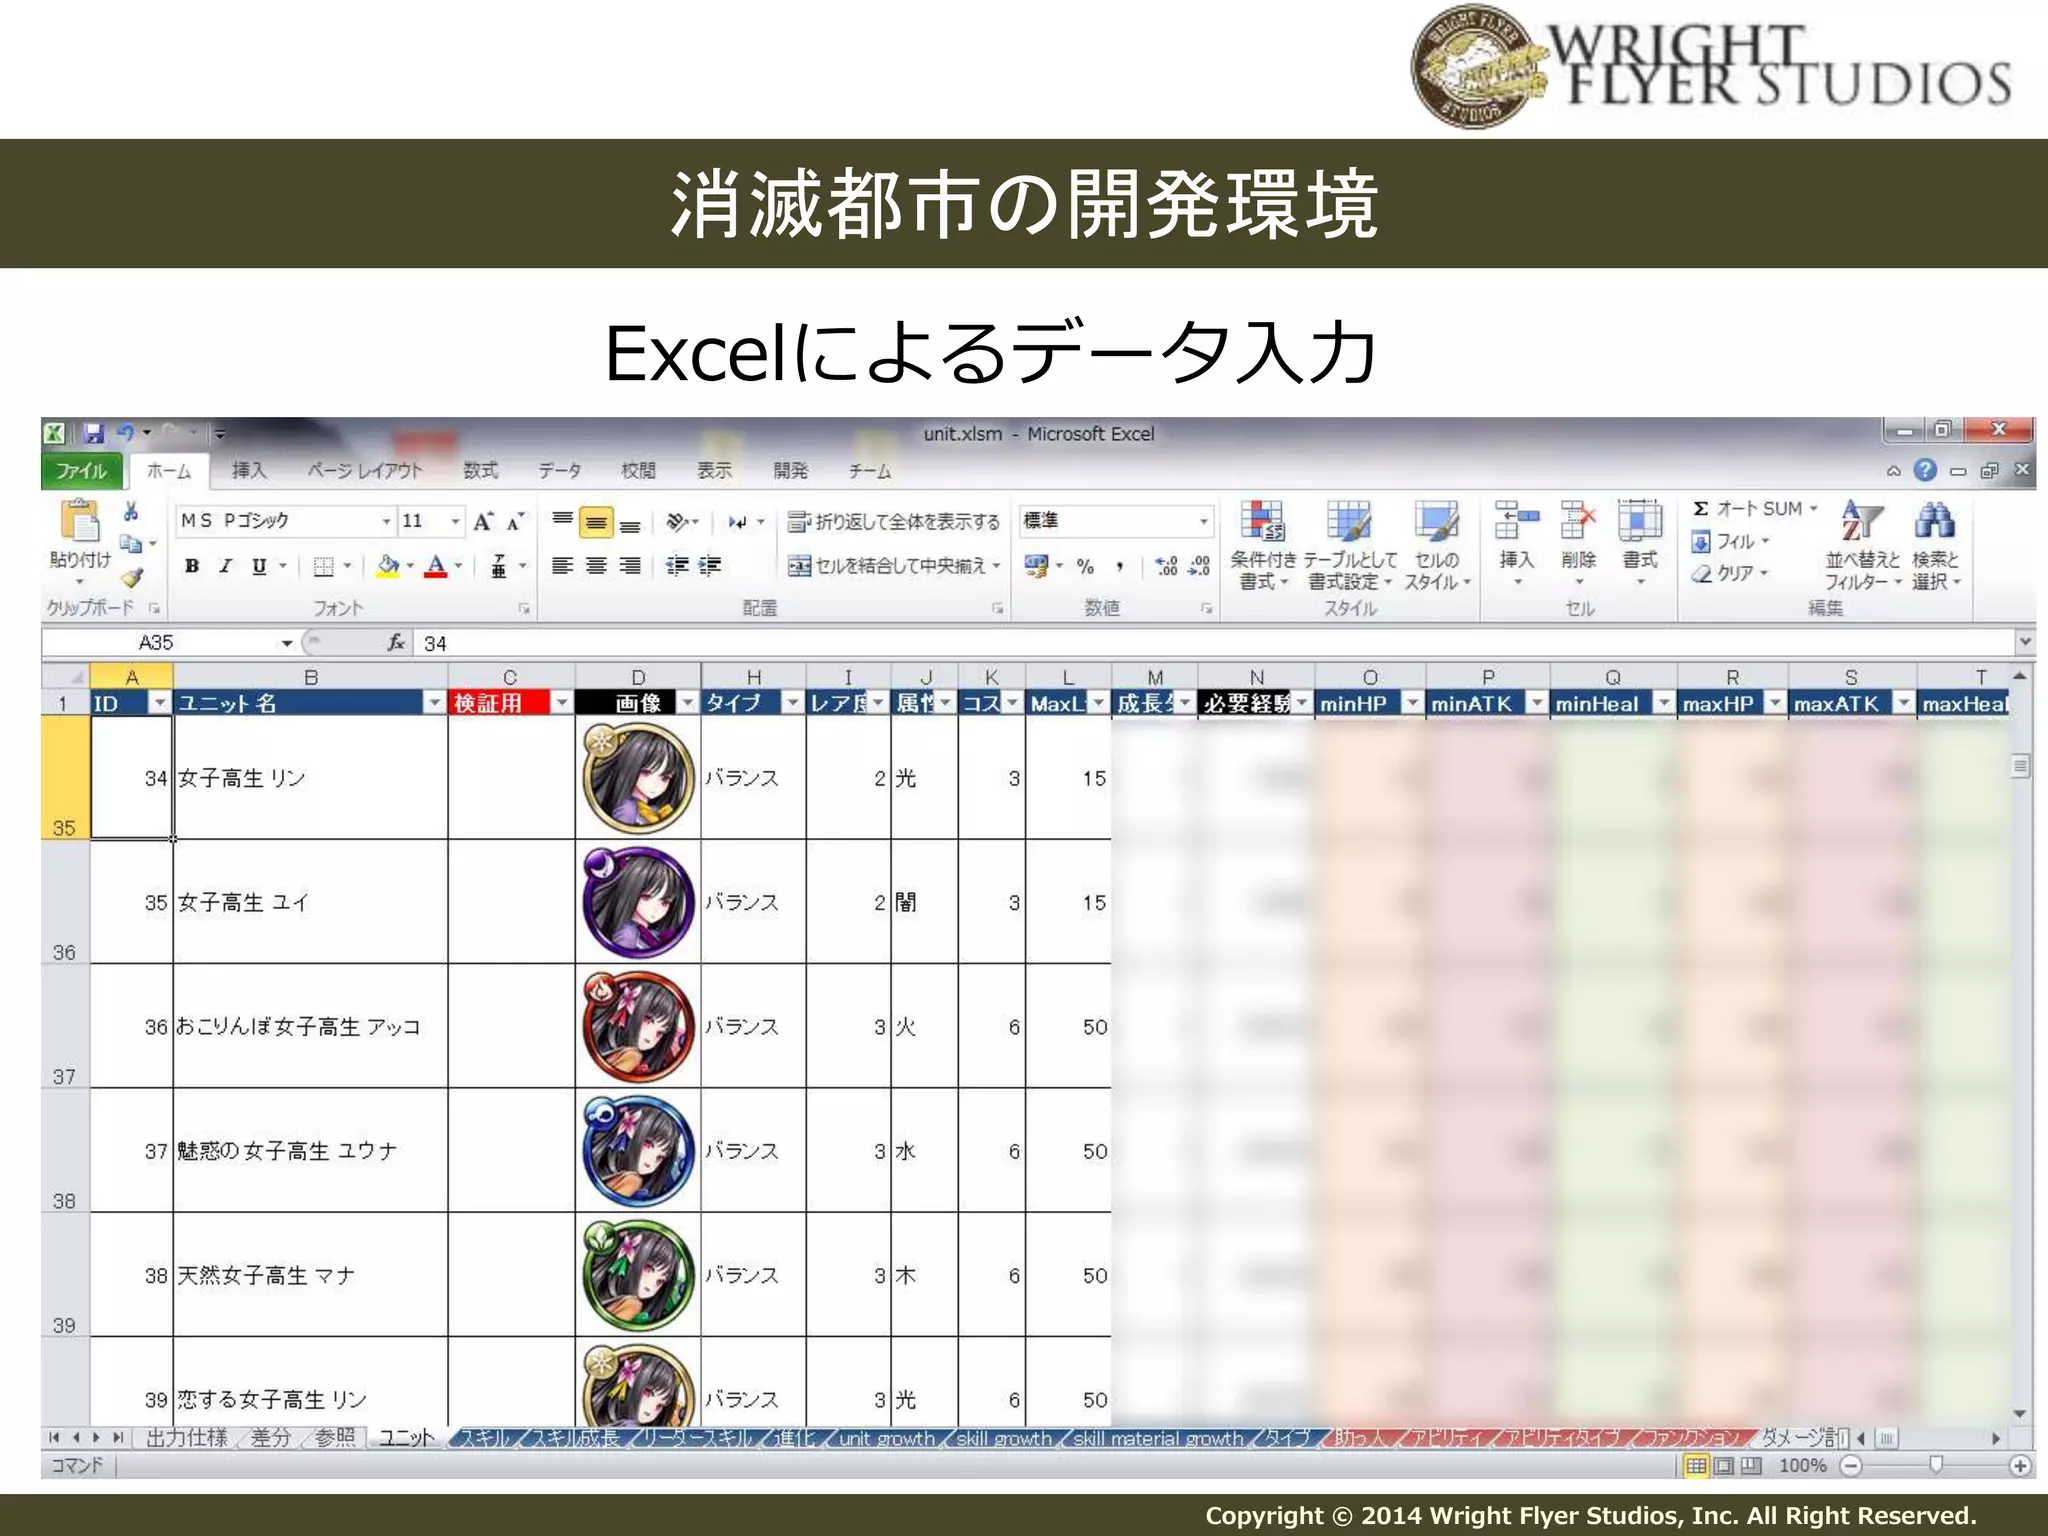Image resolution: width=2048 pixels, height=1536 pixels.
Task: Click the increase decimal icon
Action: [x=1166, y=567]
